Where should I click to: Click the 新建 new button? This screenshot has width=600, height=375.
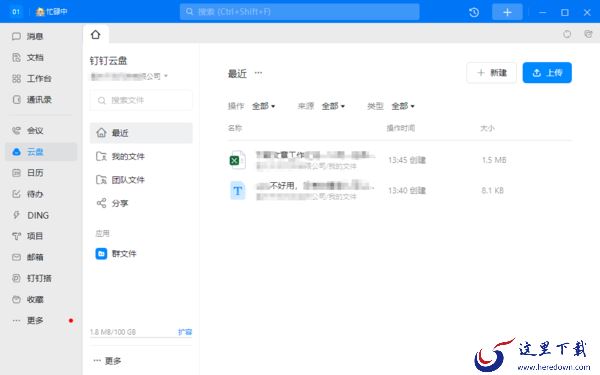point(491,73)
